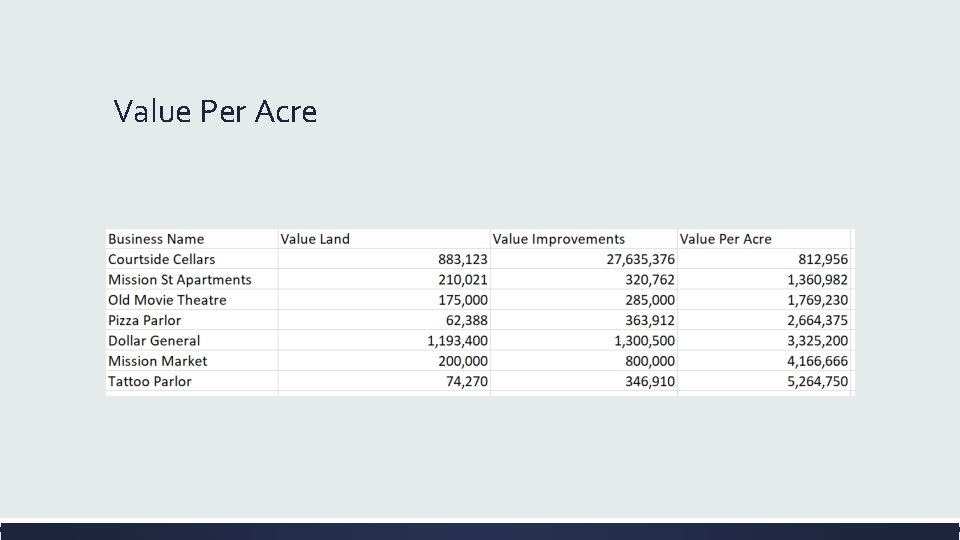
Task: Select the 'Mission St Apartments' cell
Action: (180, 280)
